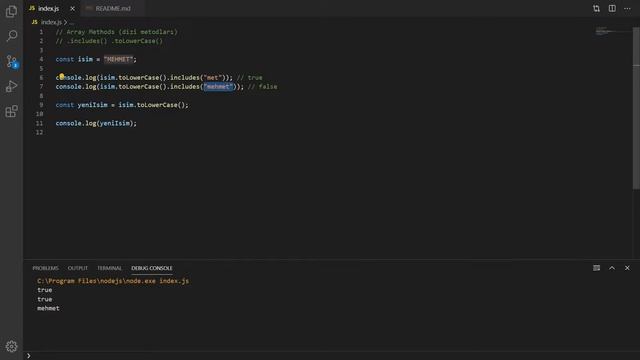
Task: Click the // true comment on line 6
Action: pyautogui.click(x=250, y=78)
